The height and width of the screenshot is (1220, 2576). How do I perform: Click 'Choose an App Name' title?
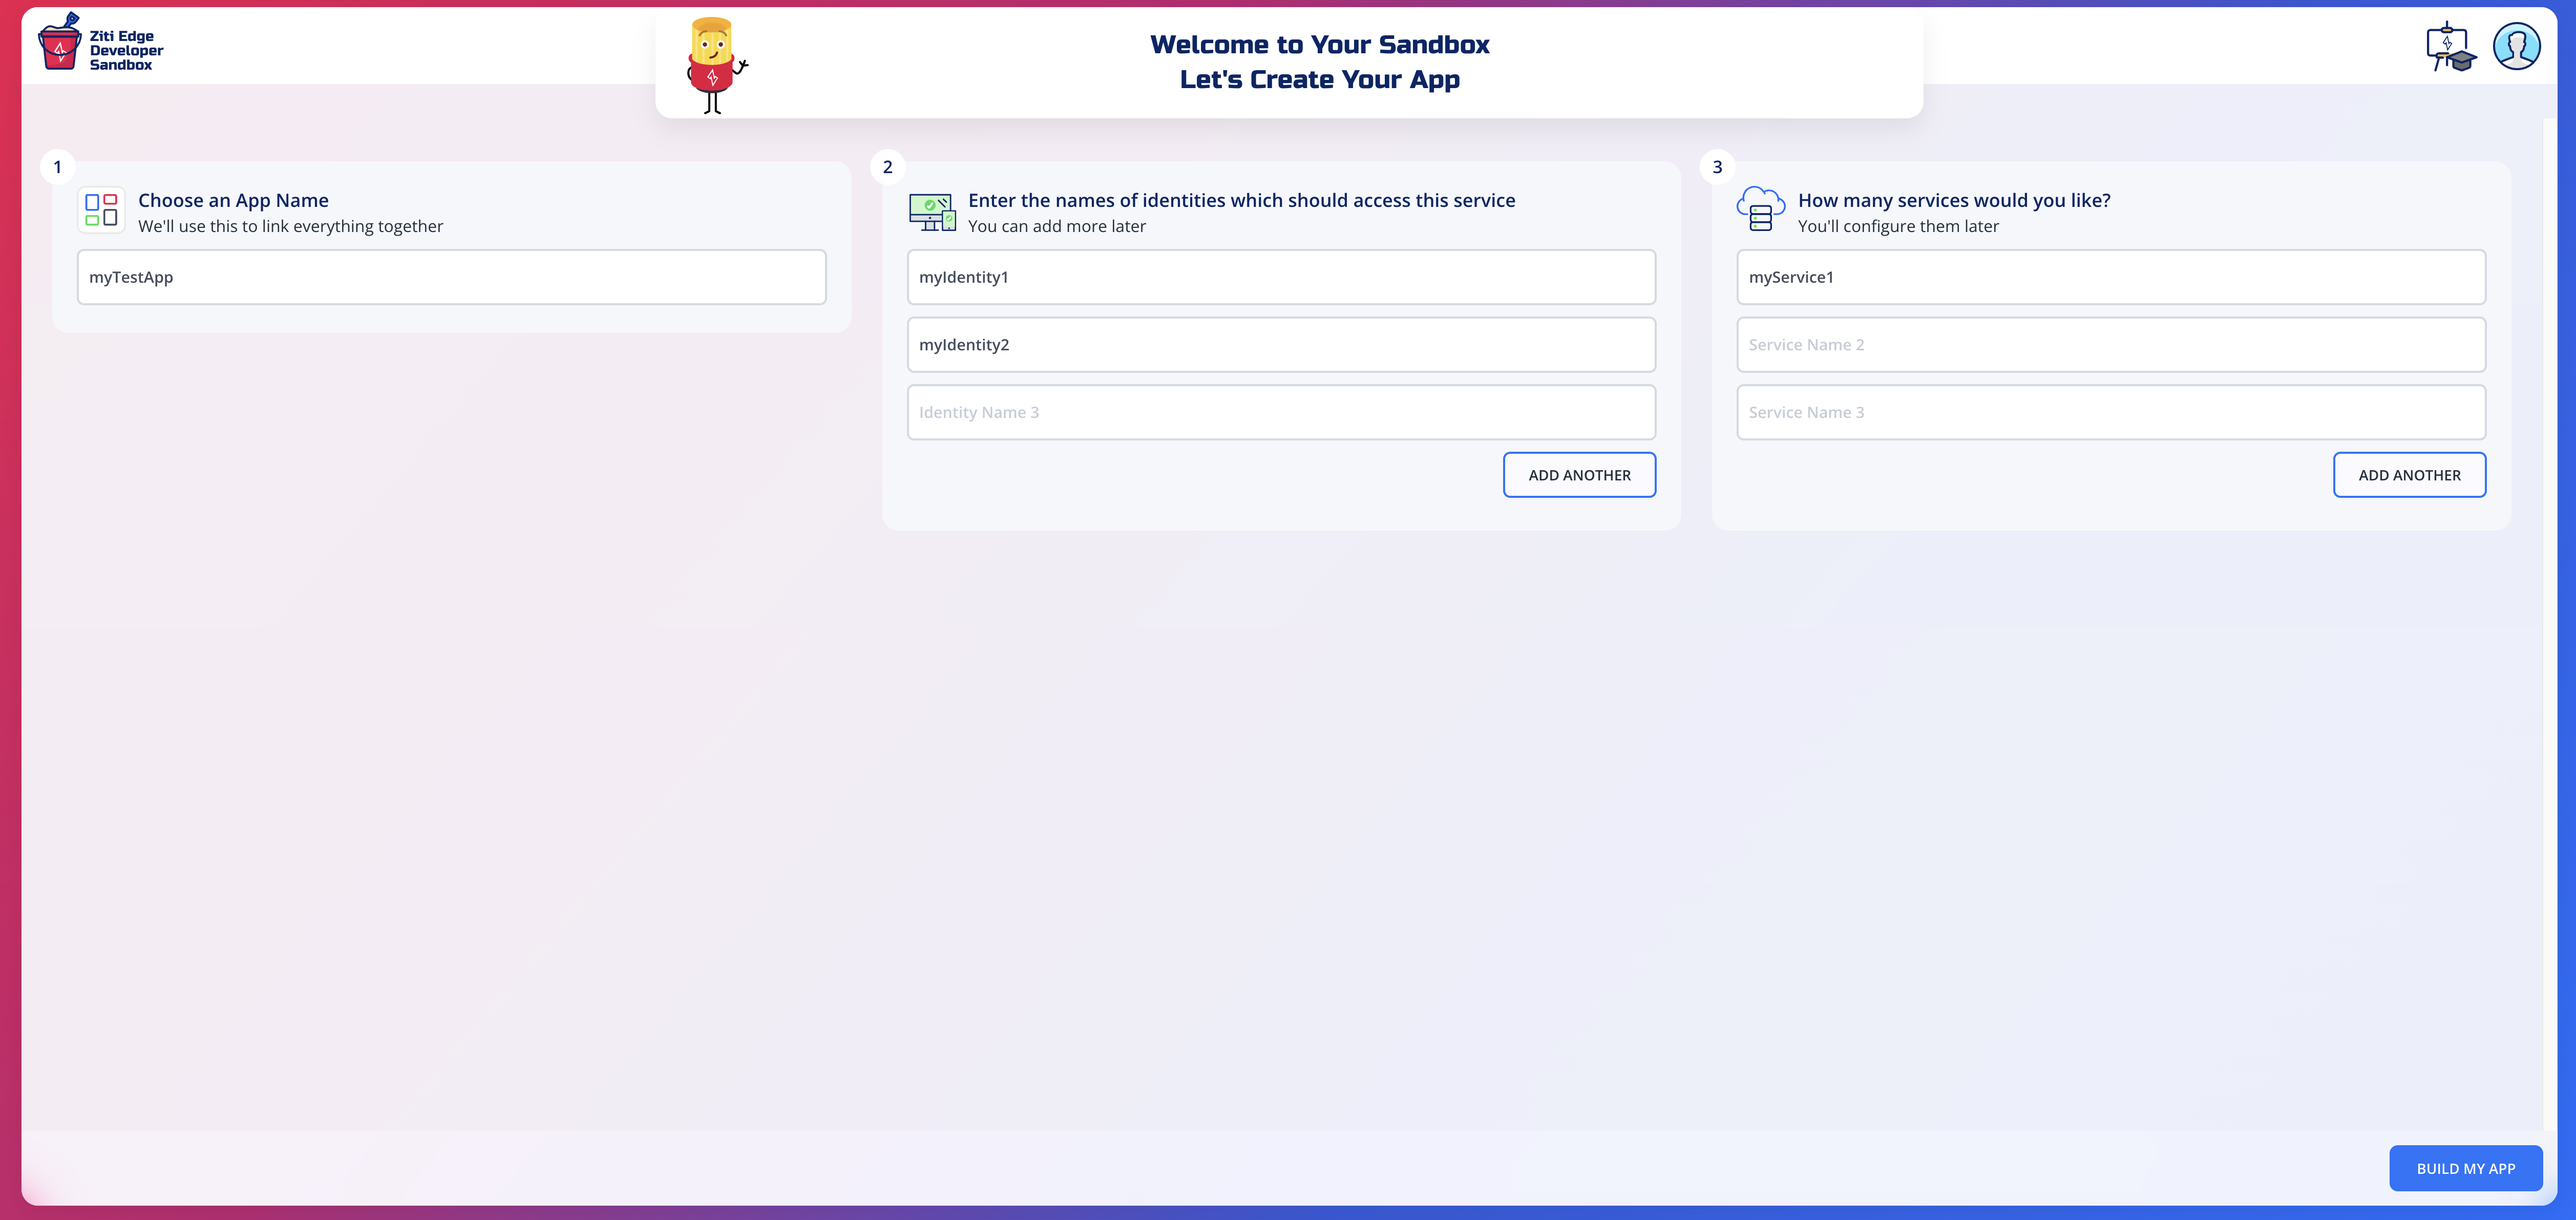click(233, 200)
